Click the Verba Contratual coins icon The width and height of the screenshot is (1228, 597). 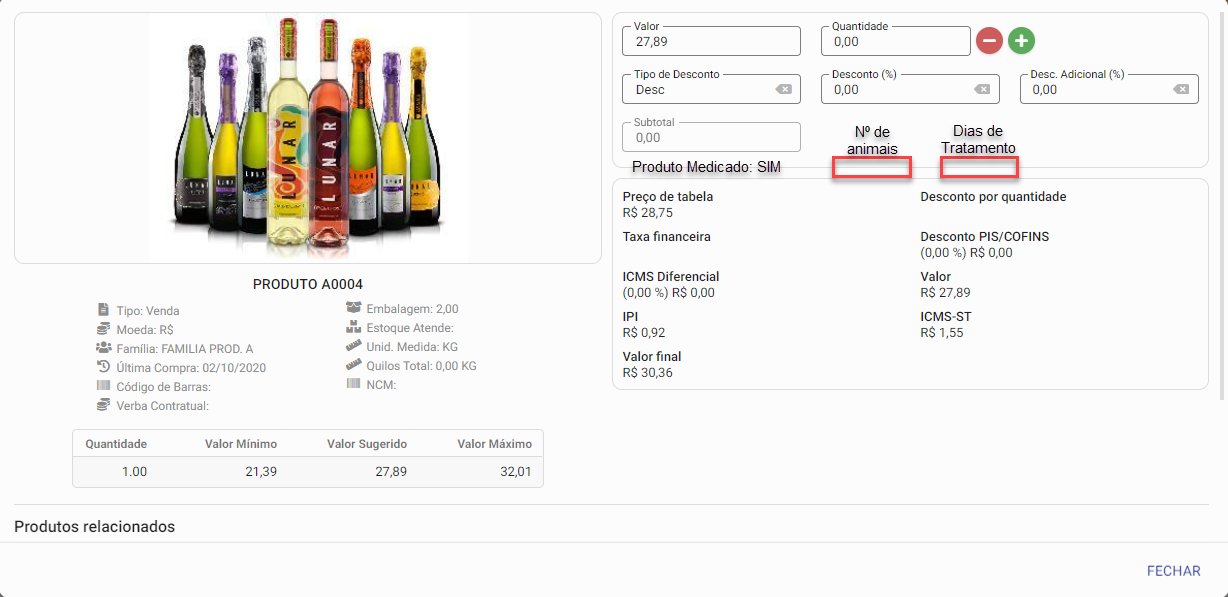click(103, 405)
